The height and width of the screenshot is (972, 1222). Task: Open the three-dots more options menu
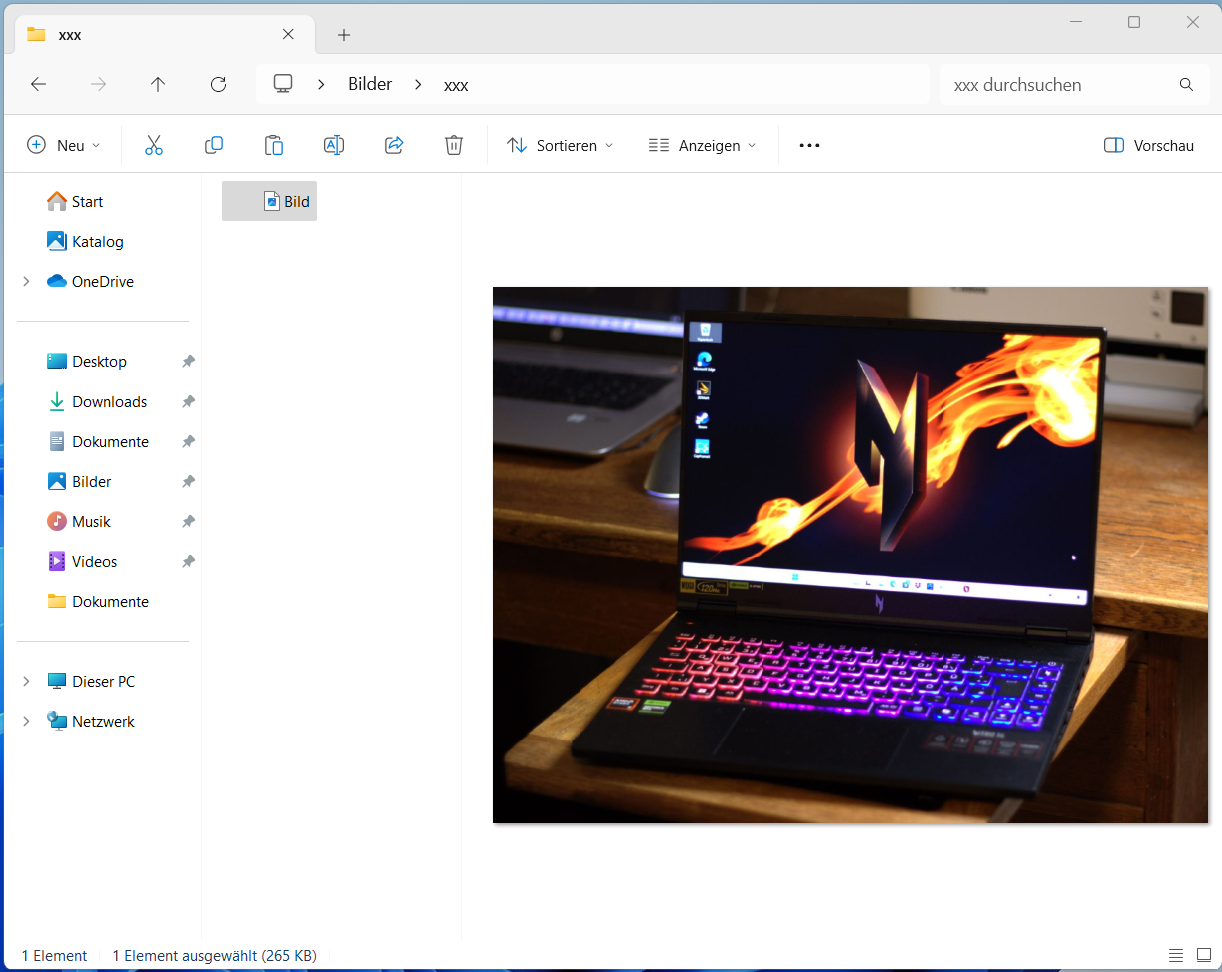tap(809, 145)
